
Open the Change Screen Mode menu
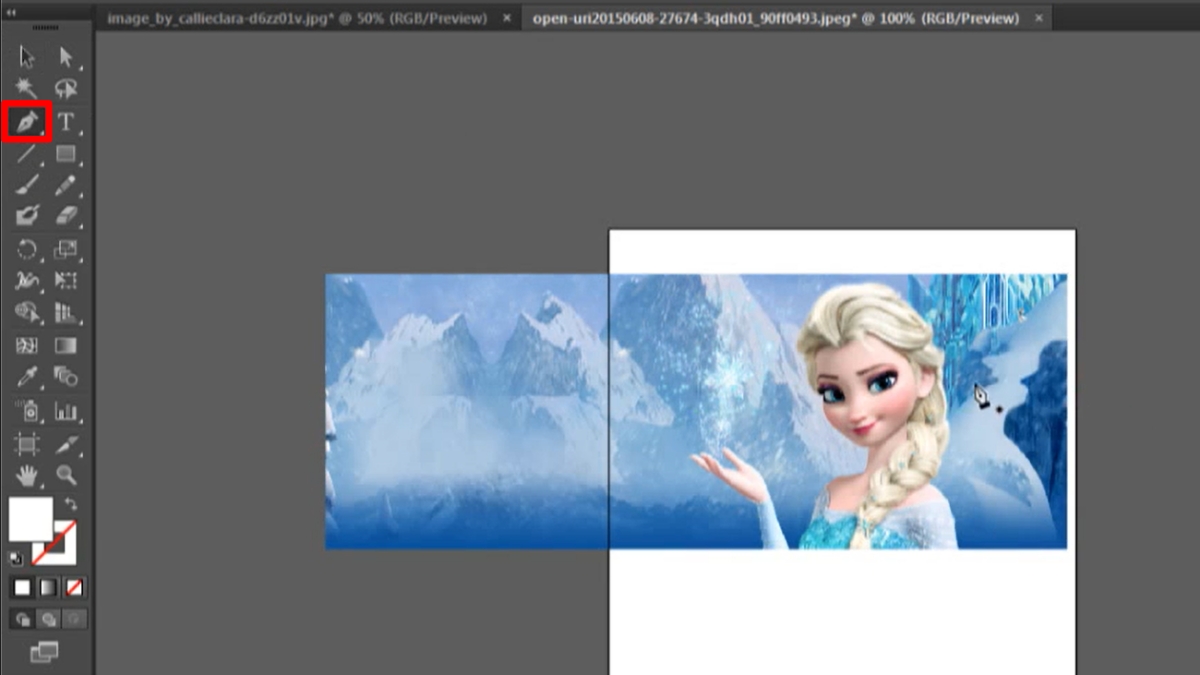tap(44, 652)
